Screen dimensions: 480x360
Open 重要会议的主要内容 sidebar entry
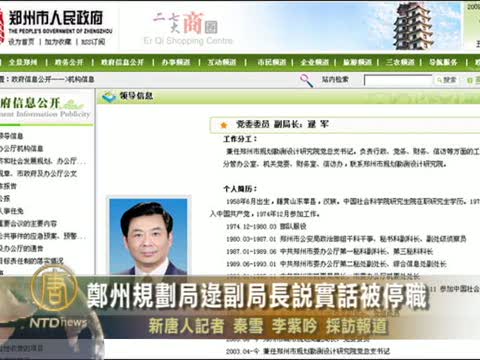click(28, 224)
